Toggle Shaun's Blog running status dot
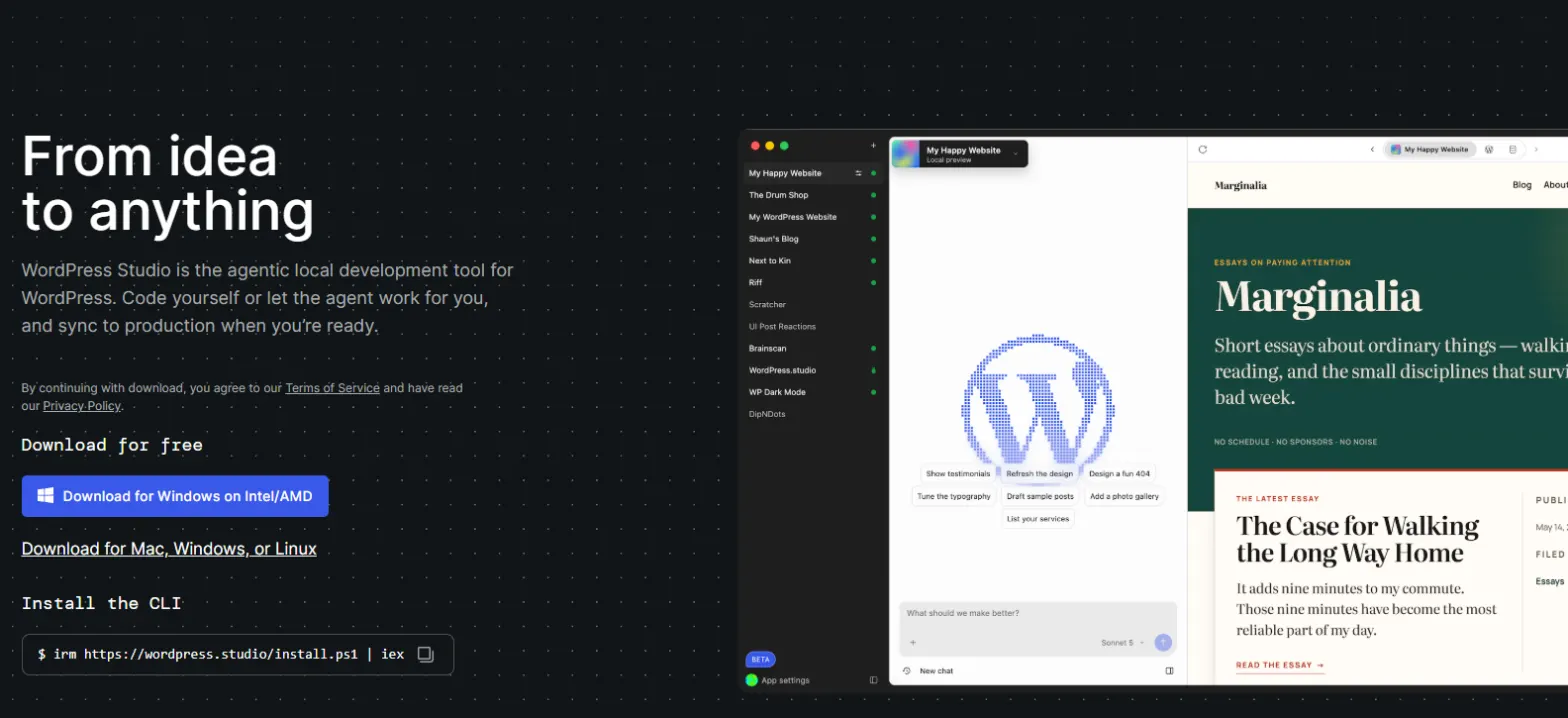 pyautogui.click(x=873, y=239)
